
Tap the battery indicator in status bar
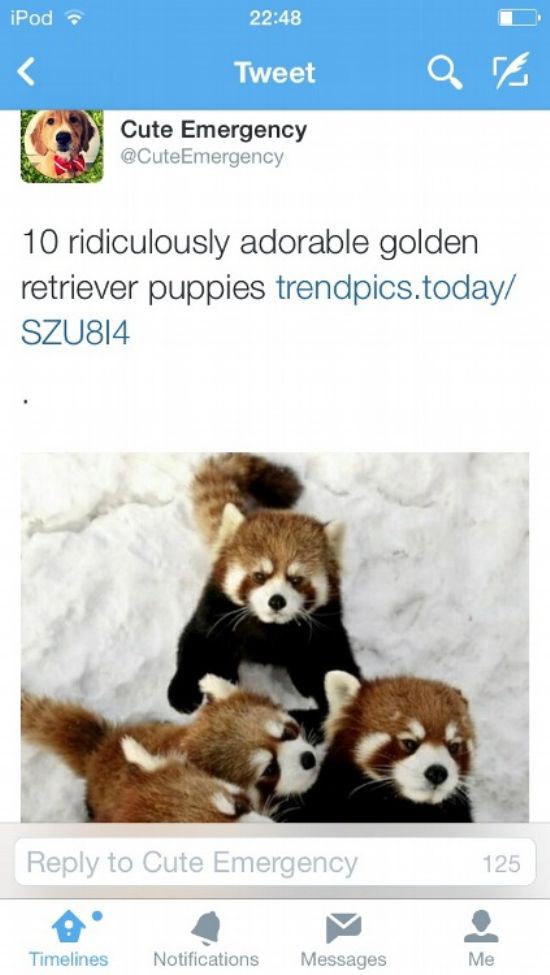click(519, 18)
